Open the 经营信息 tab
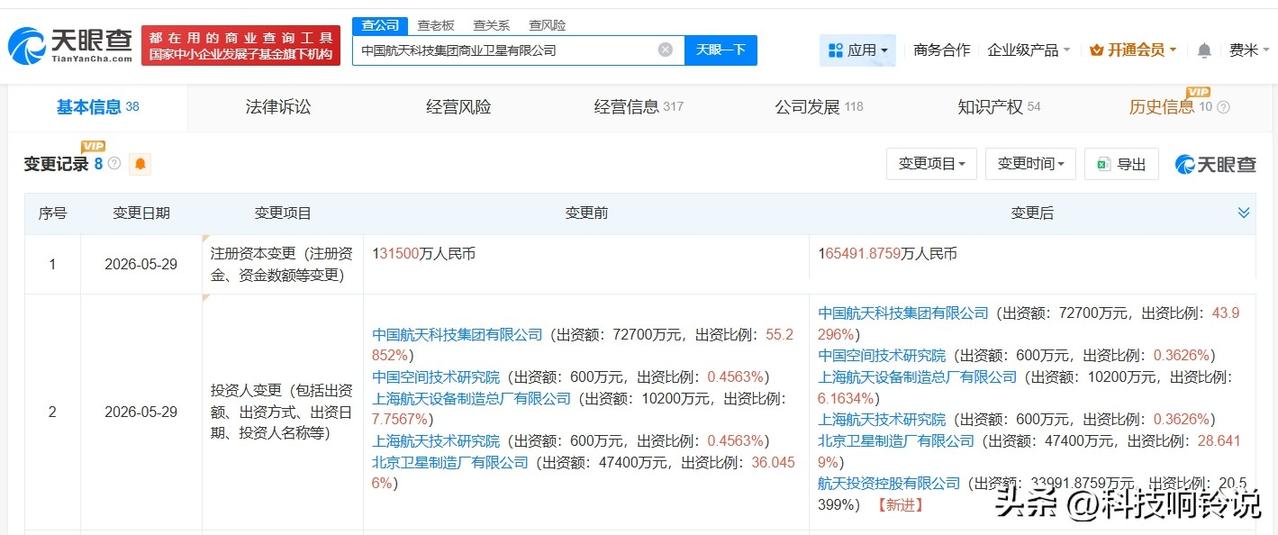The width and height of the screenshot is (1278, 535). [638, 107]
